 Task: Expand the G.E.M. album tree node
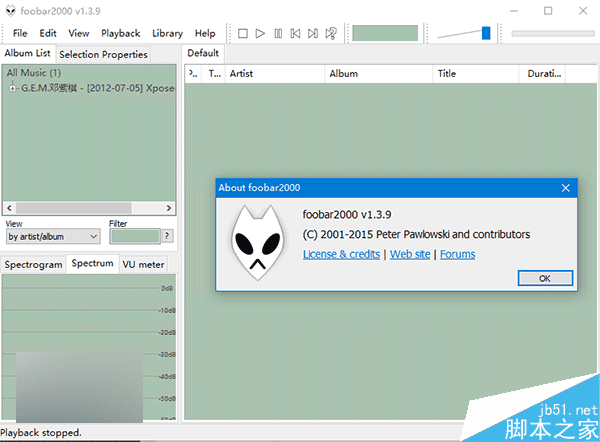click(13, 88)
